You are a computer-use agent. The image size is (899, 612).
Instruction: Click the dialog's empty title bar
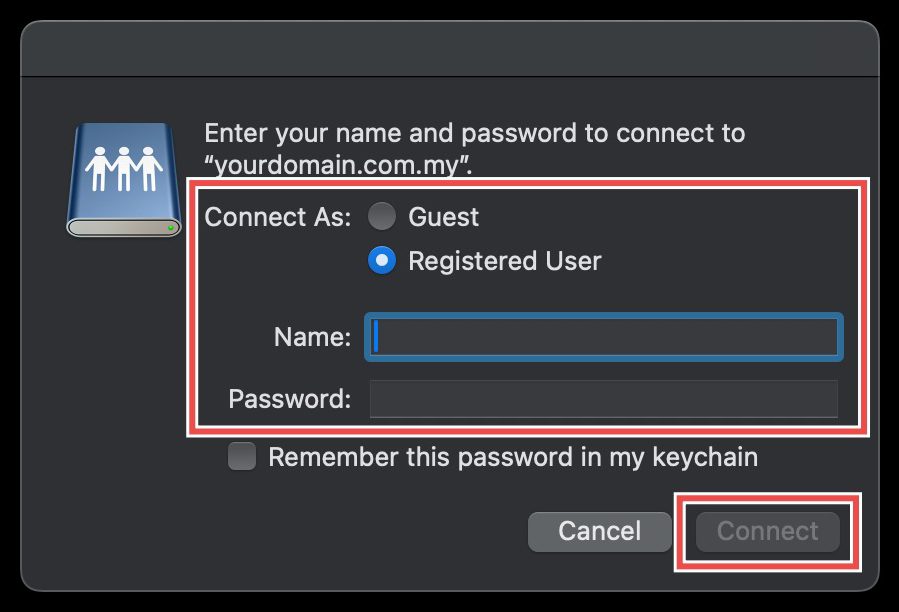pyautogui.click(x=449, y=48)
